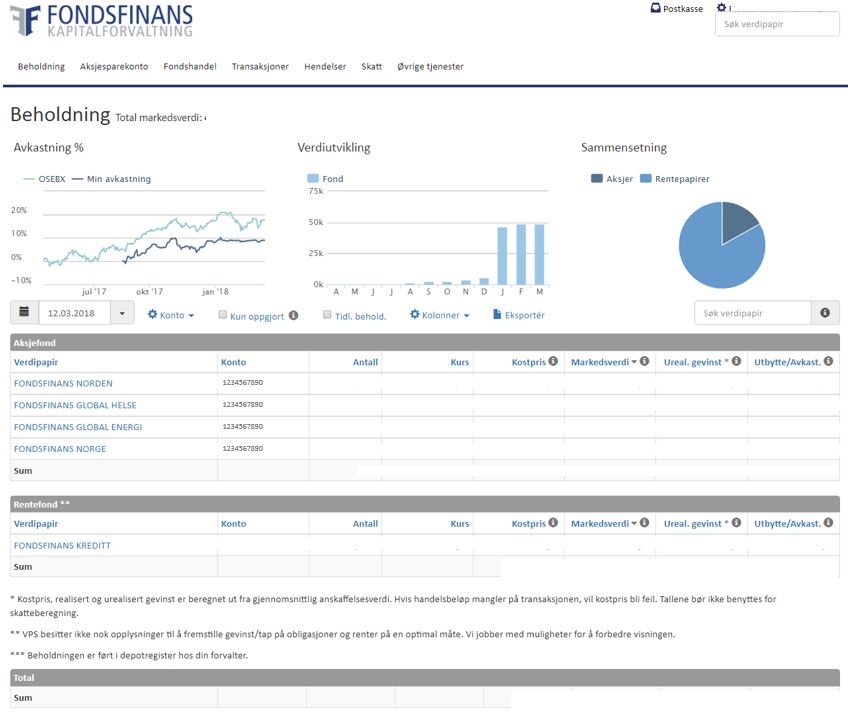Screen dimensions: 850x718
Task: Click the Rentepapirer color swatch in the legend
Action: point(646,178)
